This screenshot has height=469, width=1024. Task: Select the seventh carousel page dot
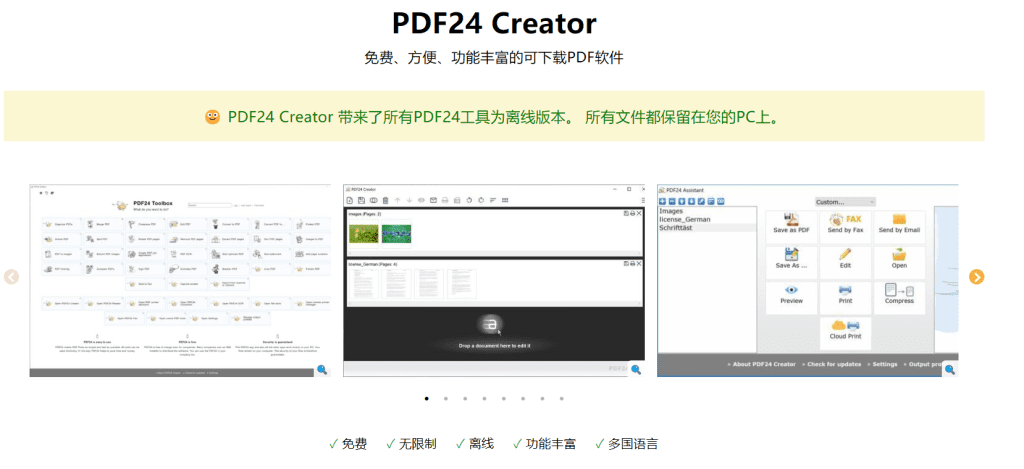tap(542, 398)
